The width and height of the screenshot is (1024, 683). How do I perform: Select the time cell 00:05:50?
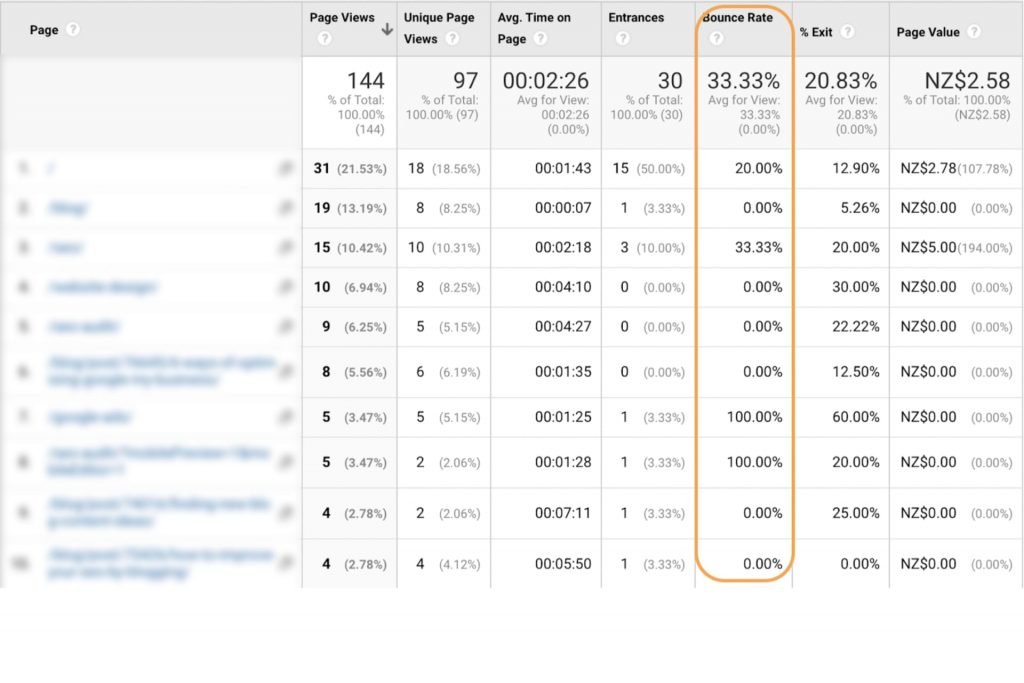[563, 564]
